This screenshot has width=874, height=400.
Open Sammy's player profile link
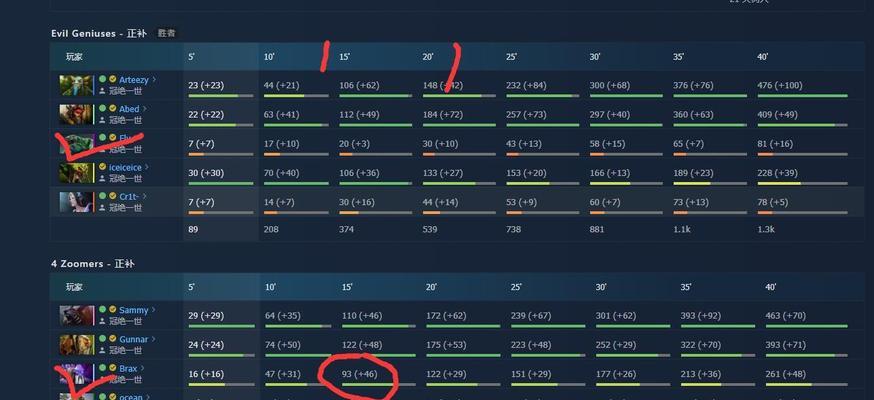pyautogui.click(x=134, y=310)
